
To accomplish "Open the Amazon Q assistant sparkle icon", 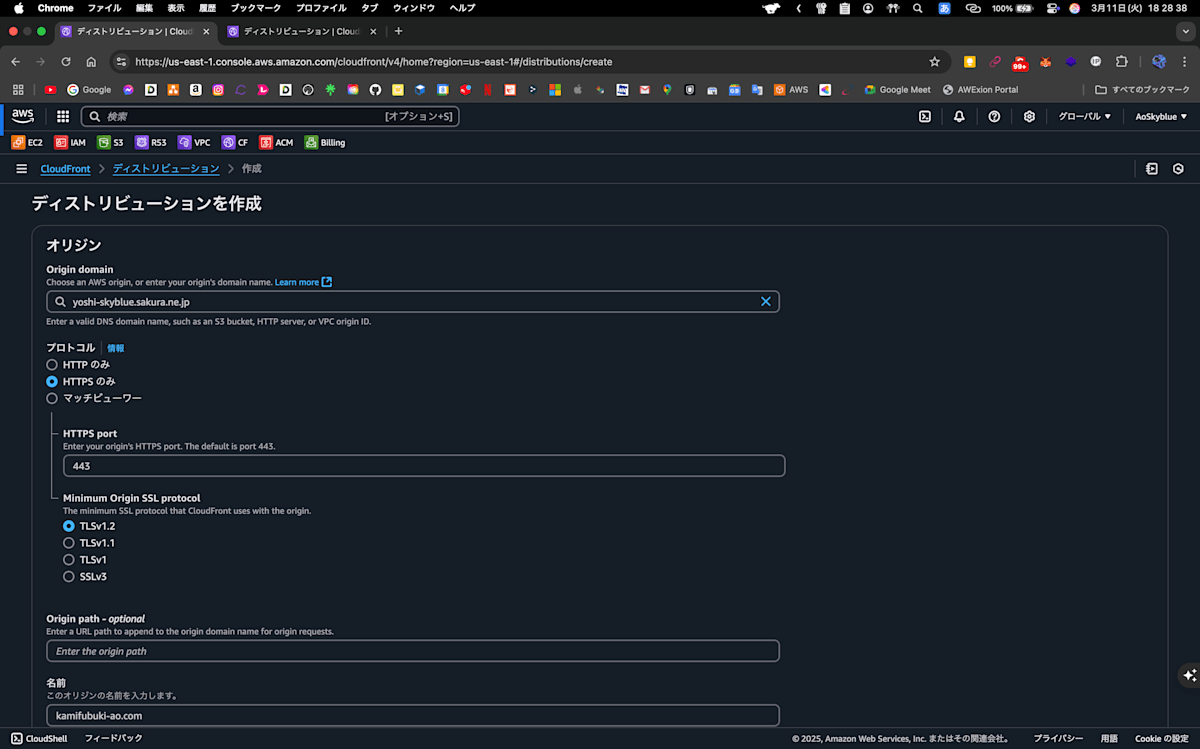I will point(1188,675).
